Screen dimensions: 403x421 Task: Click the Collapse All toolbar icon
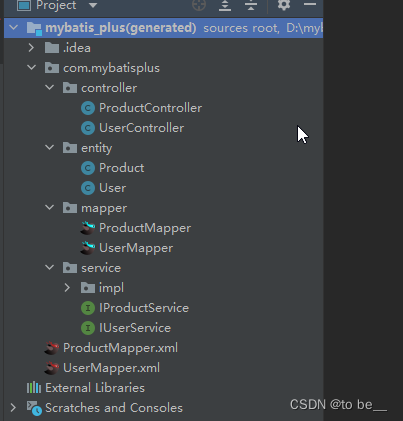point(251,5)
